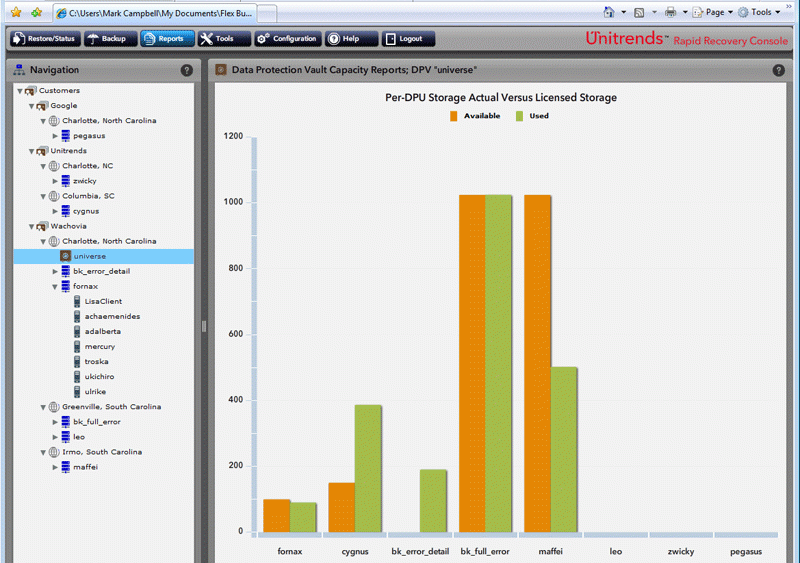This screenshot has height=563, width=800.
Task: Select the universe vault tree item
Action: (x=104, y=256)
